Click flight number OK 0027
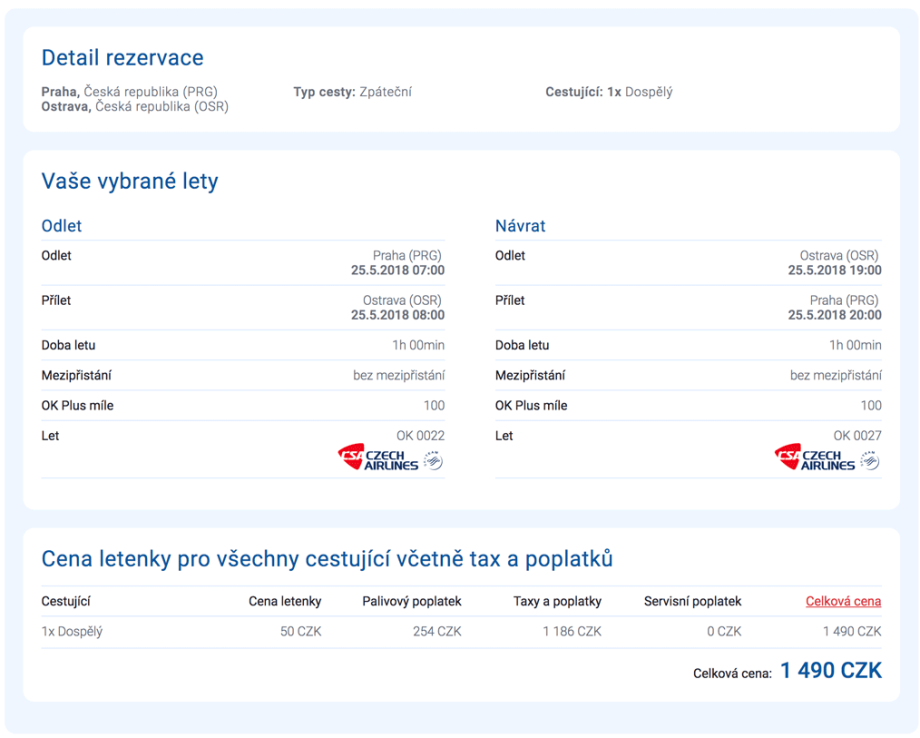This screenshot has height=738, width=920. pyautogui.click(x=858, y=436)
